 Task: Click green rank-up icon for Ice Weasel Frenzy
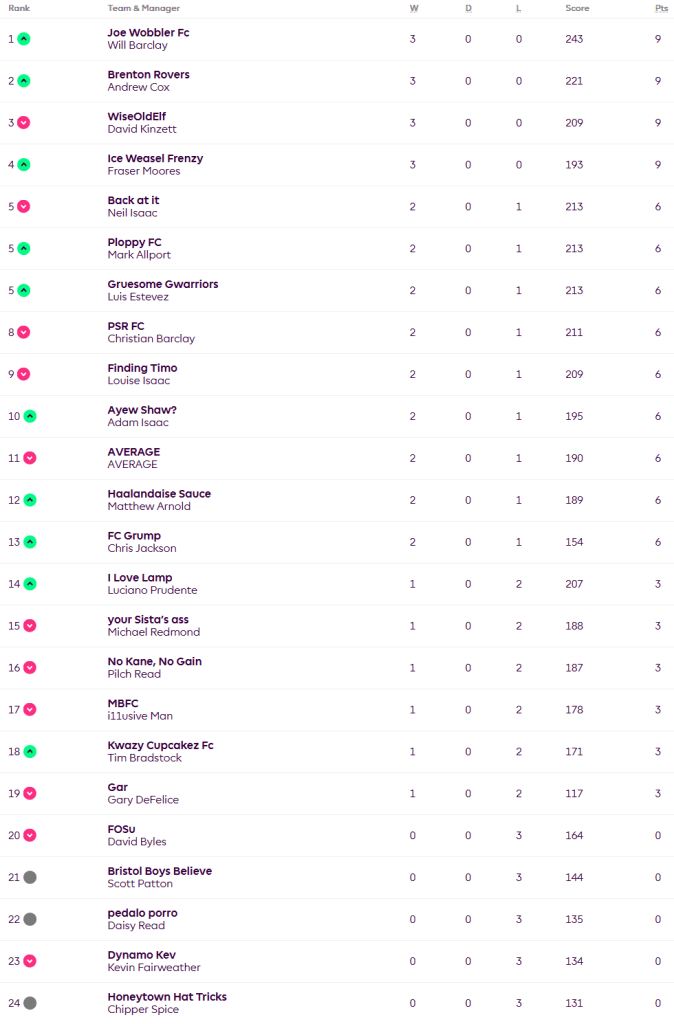coord(24,165)
